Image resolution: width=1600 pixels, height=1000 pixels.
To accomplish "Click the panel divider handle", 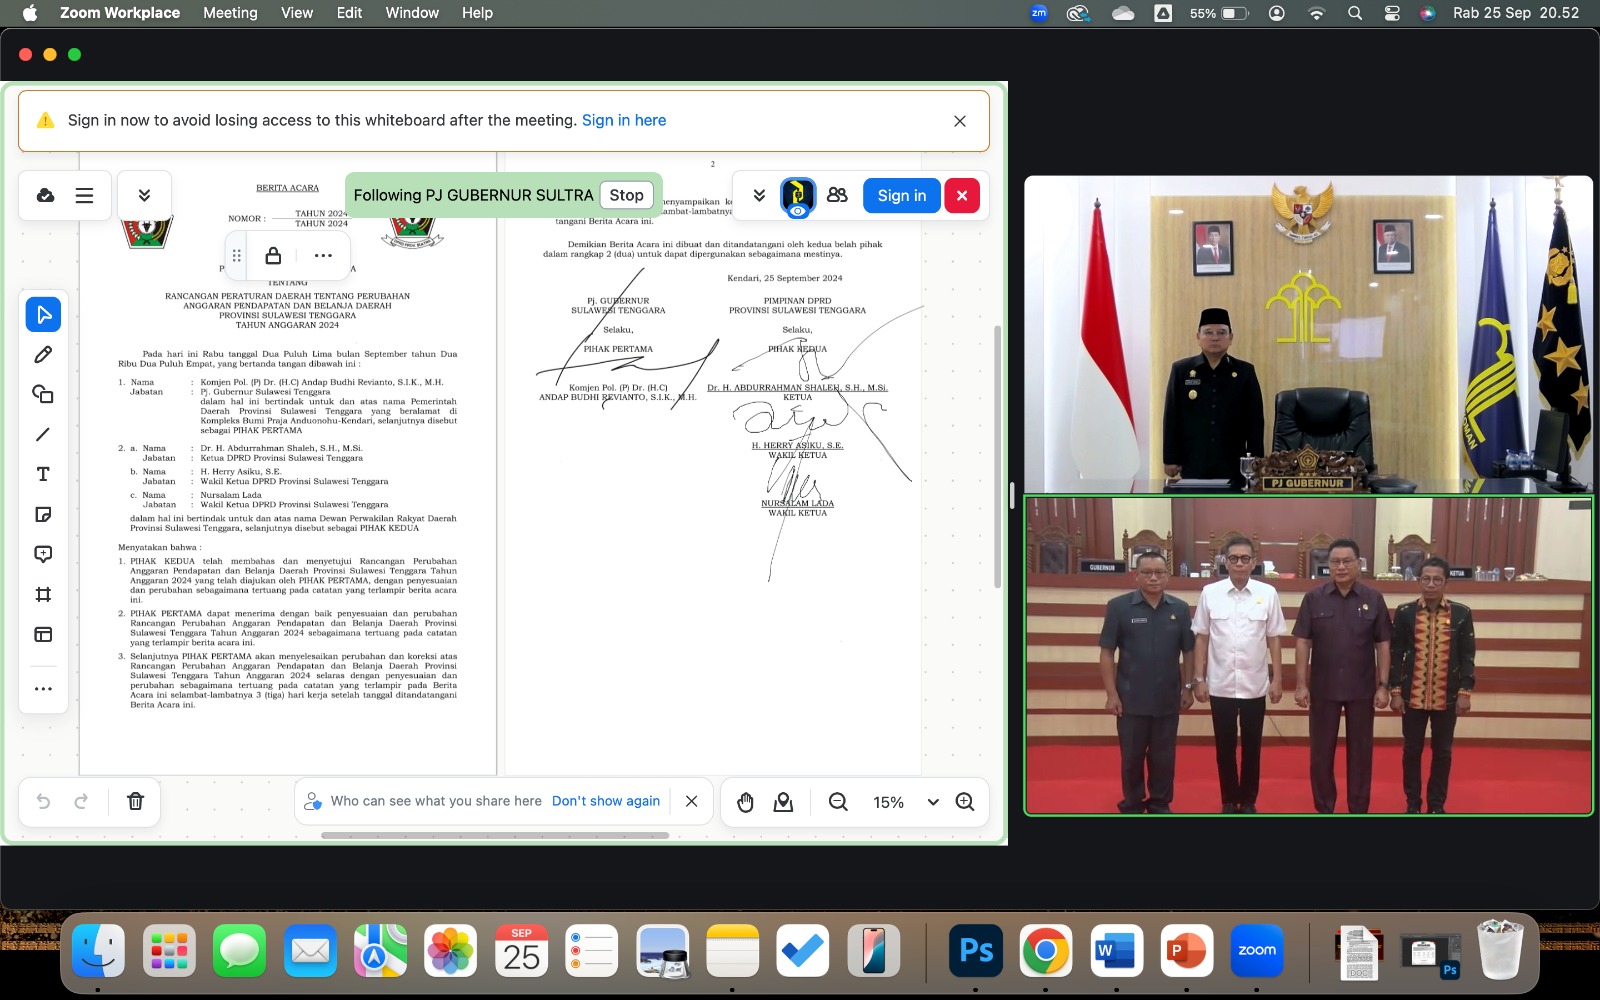I will pyautogui.click(x=1012, y=495).
